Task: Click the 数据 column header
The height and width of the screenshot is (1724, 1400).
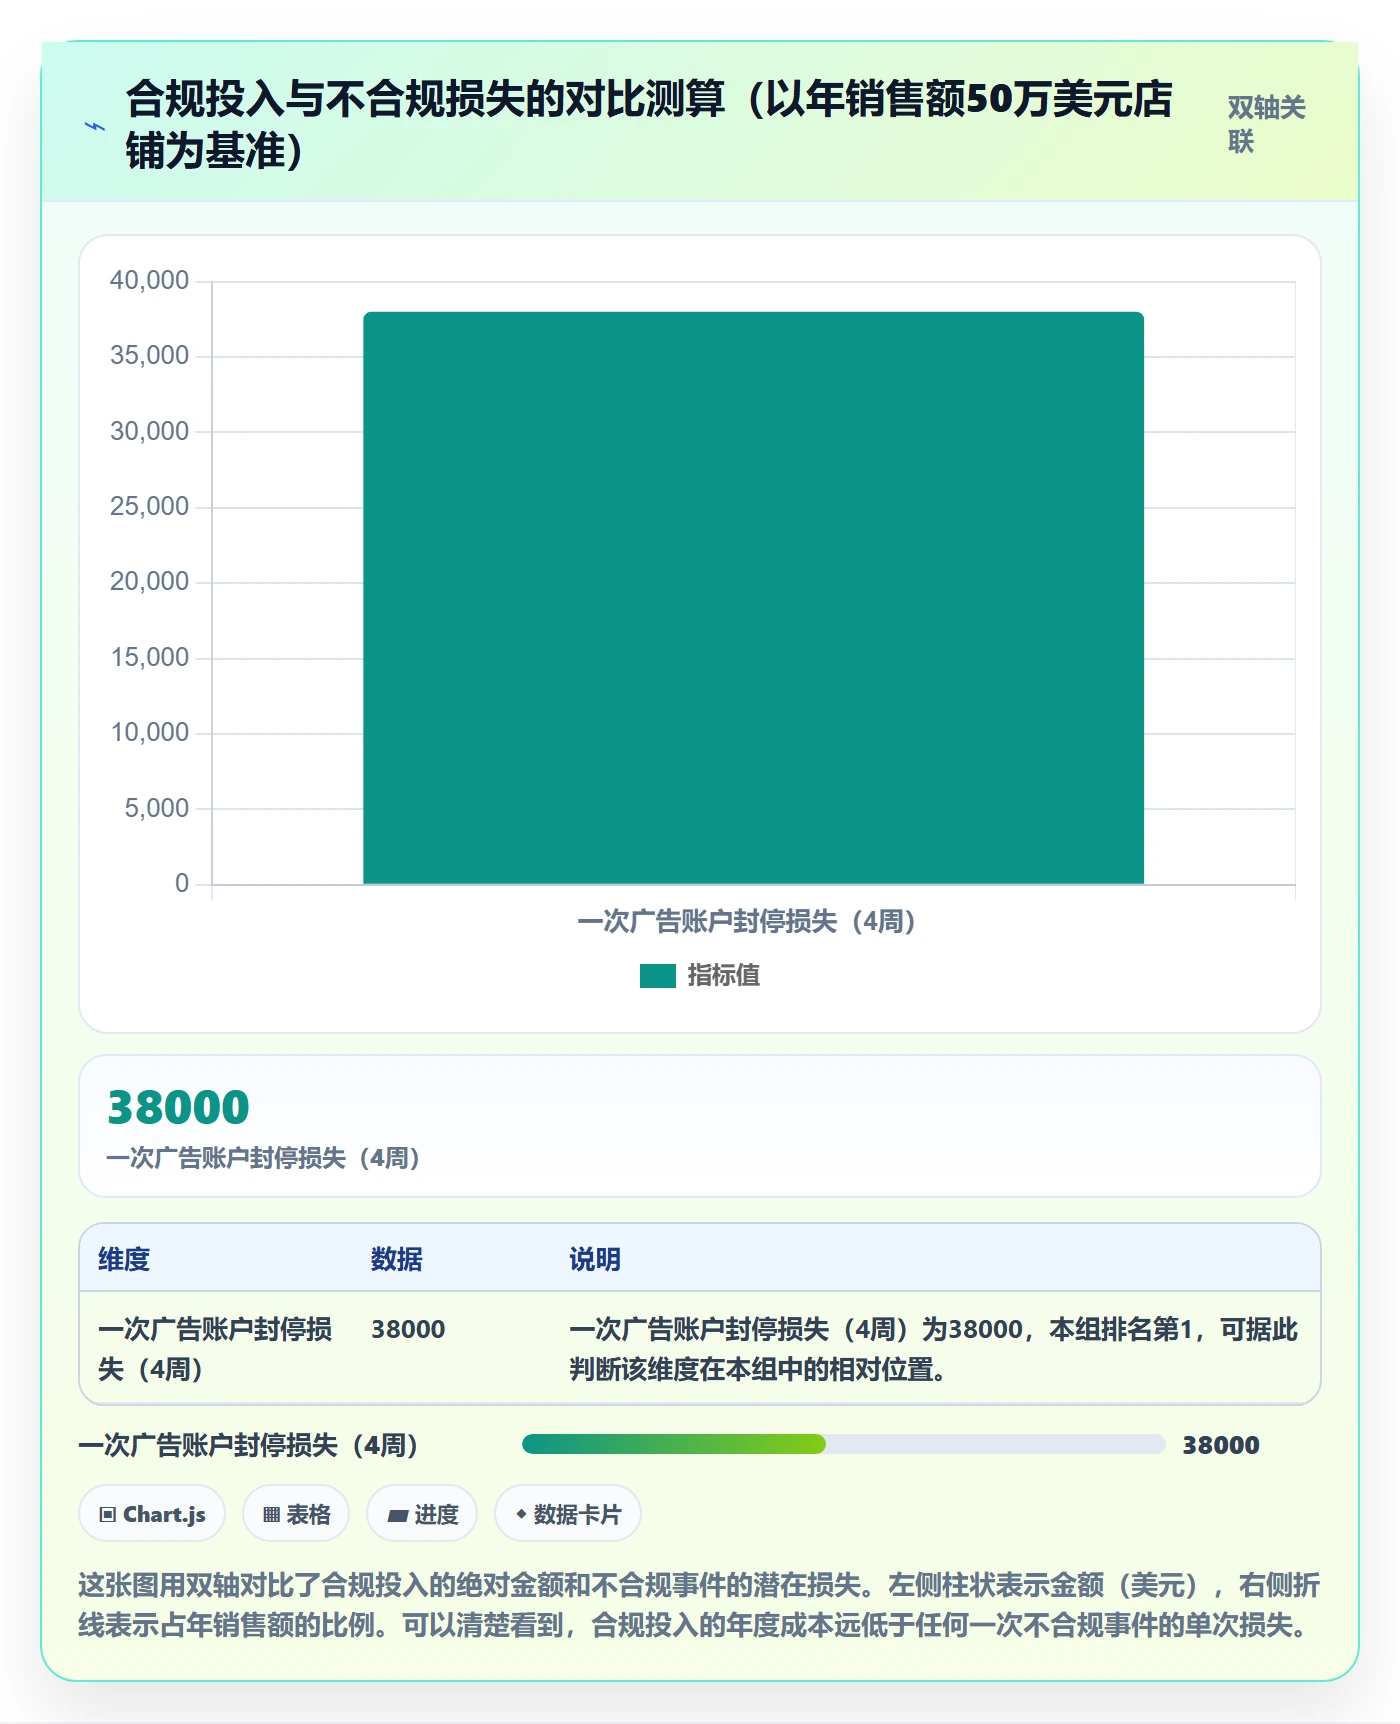Action: click(x=397, y=1259)
